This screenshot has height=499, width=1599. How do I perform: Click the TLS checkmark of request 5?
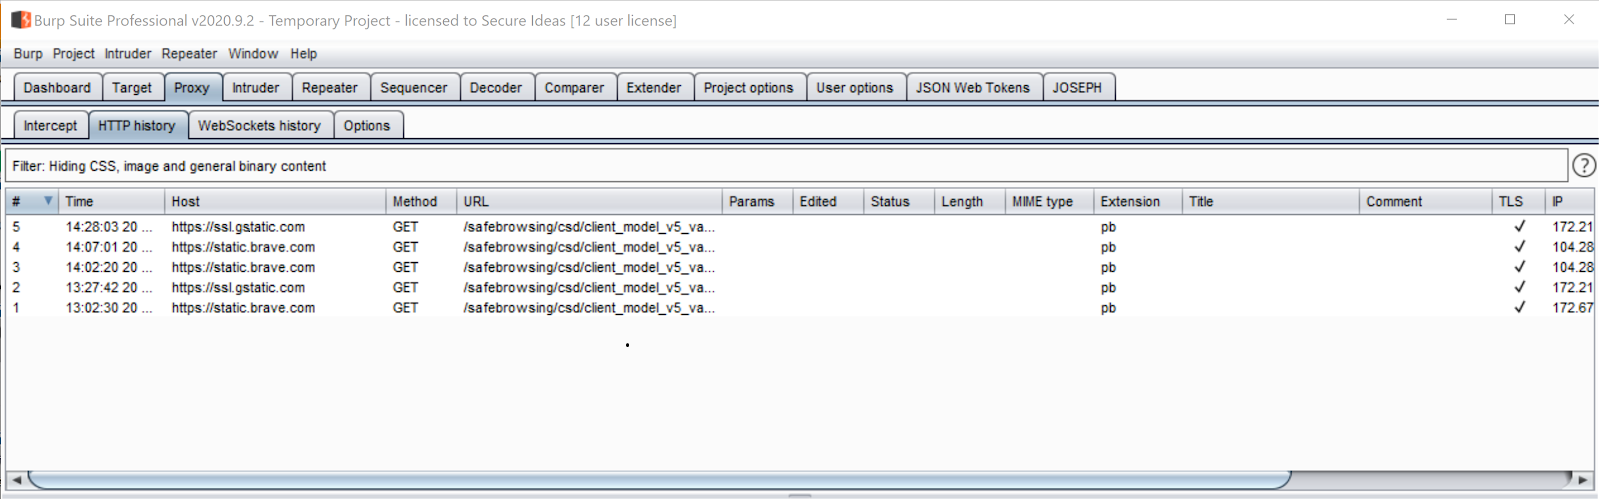tap(1520, 227)
